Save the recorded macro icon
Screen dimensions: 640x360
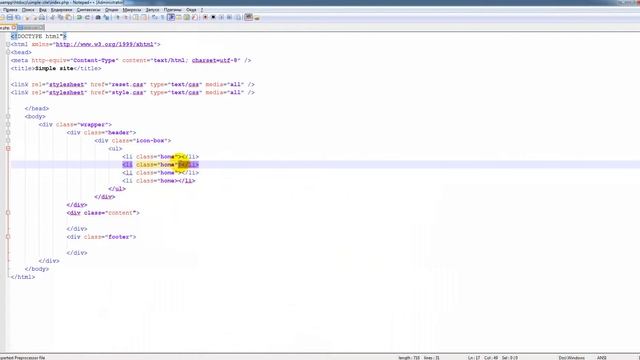[x=238, y=18]
